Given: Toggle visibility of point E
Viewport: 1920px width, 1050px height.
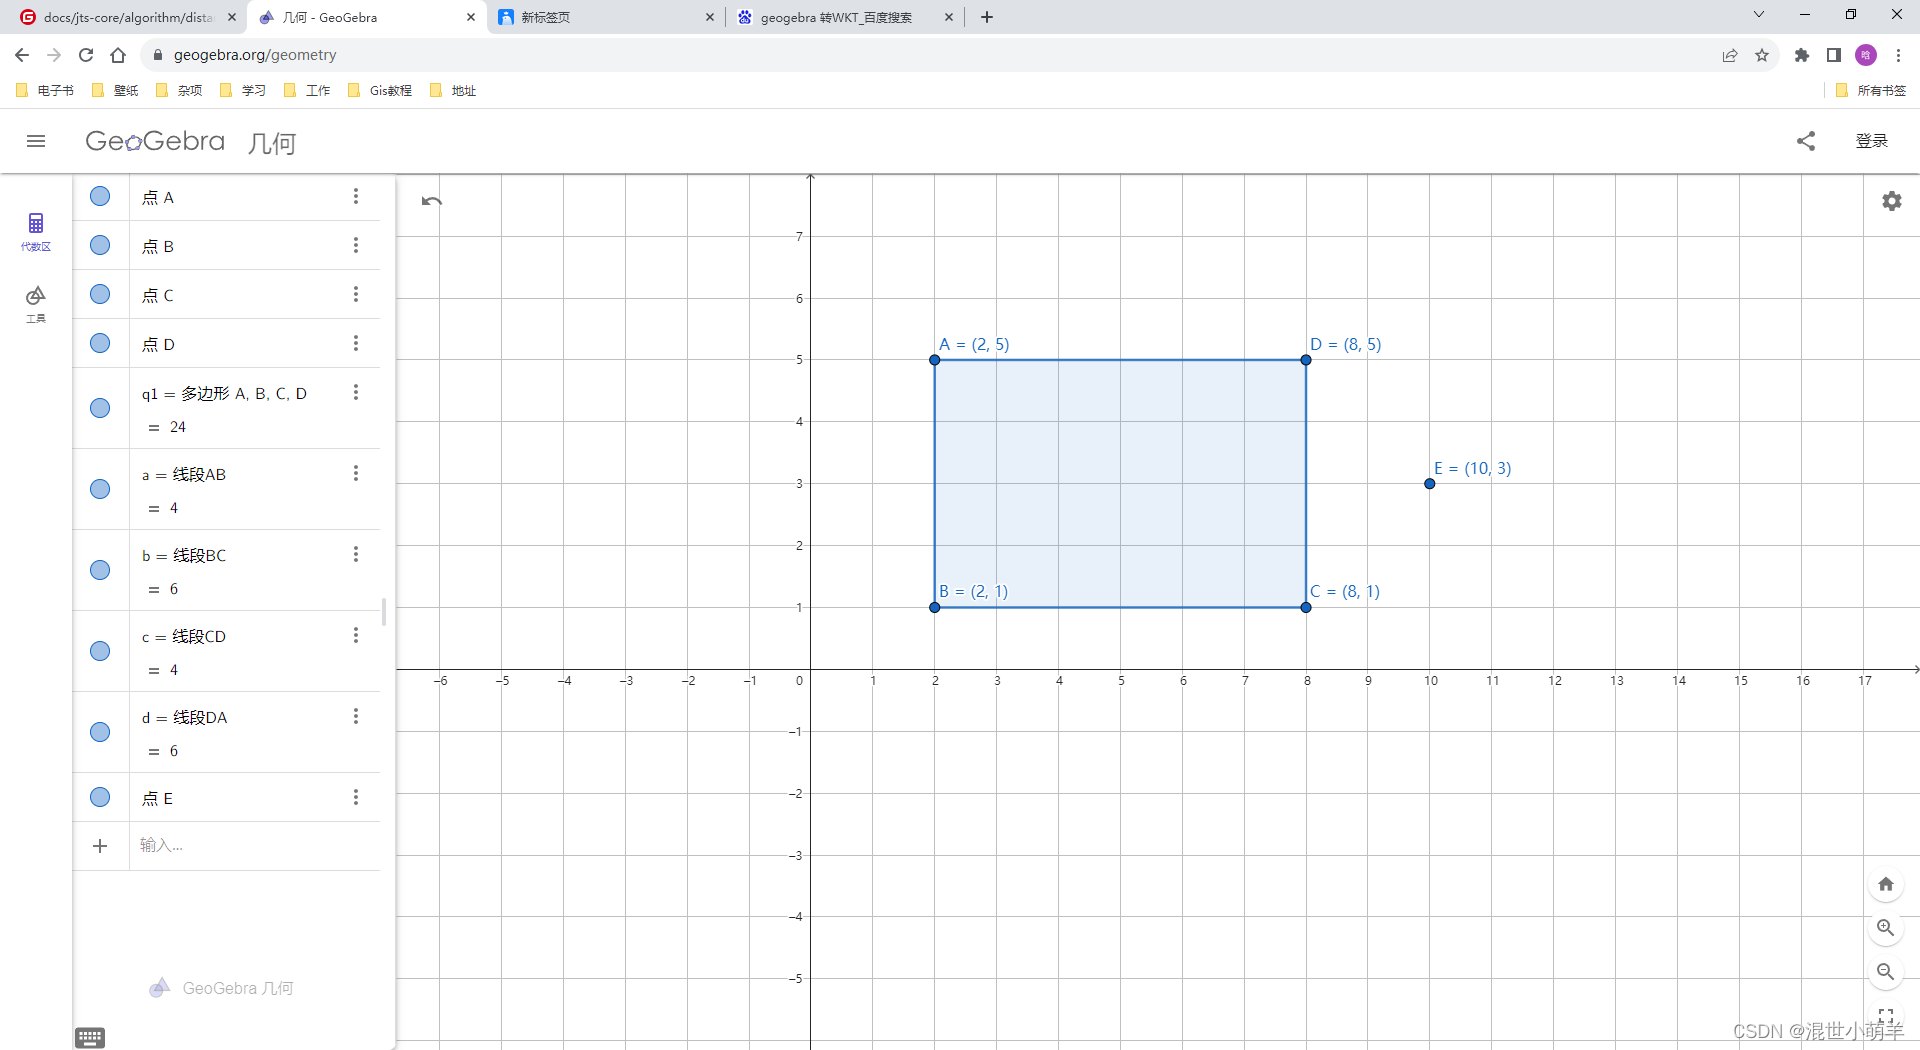Looking at the screenshot, I should (x=100, y=797).
